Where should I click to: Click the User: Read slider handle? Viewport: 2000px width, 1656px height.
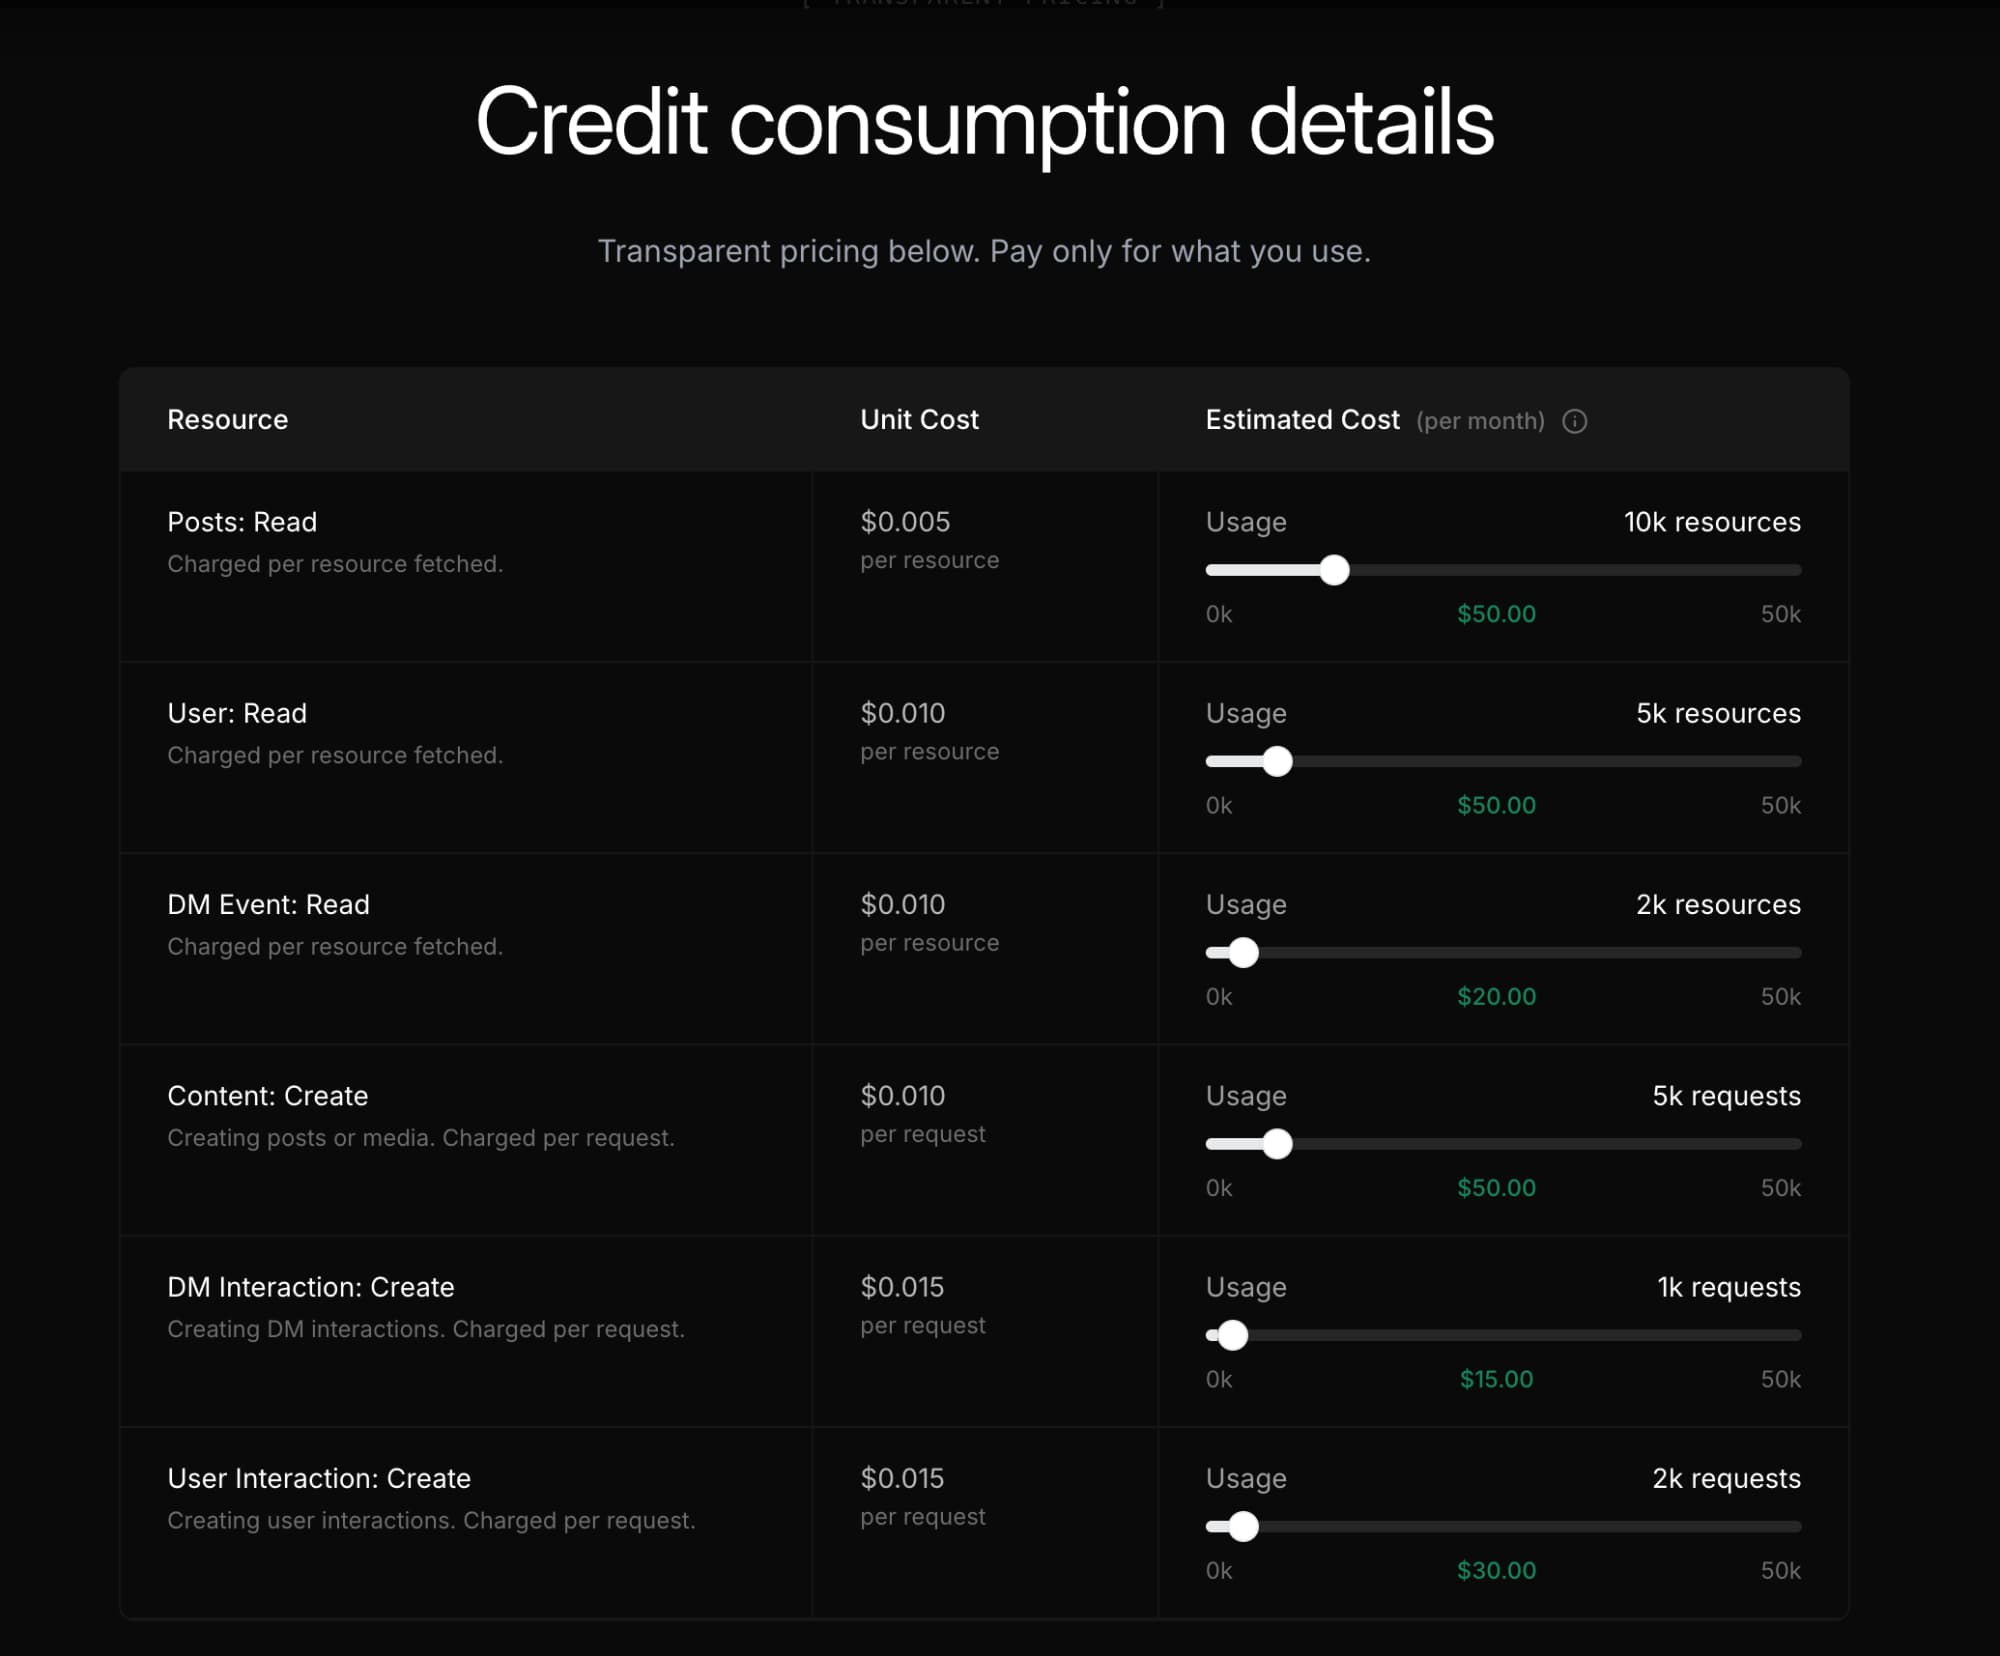1277,761
